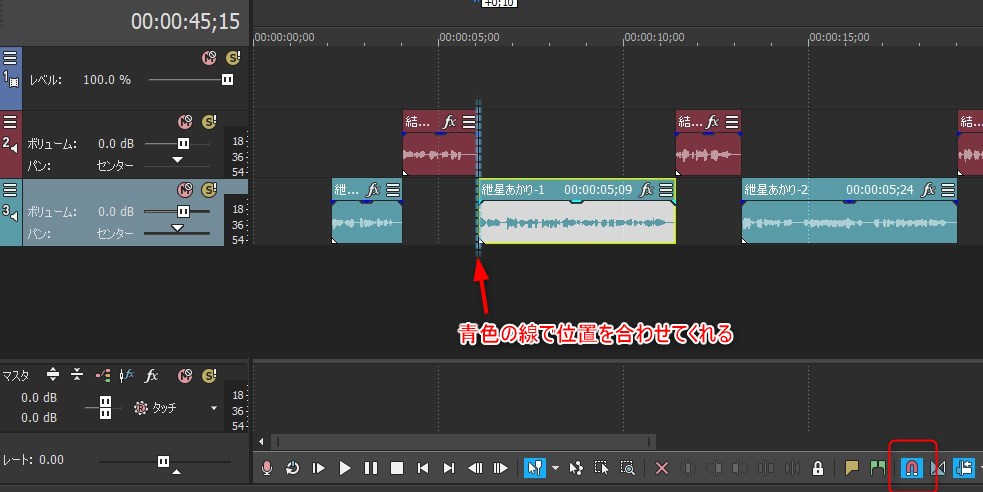Viewport: 983px width, 492px height.
Task: Open the タッチ automation mode dropdown
Action: [214, 408]
